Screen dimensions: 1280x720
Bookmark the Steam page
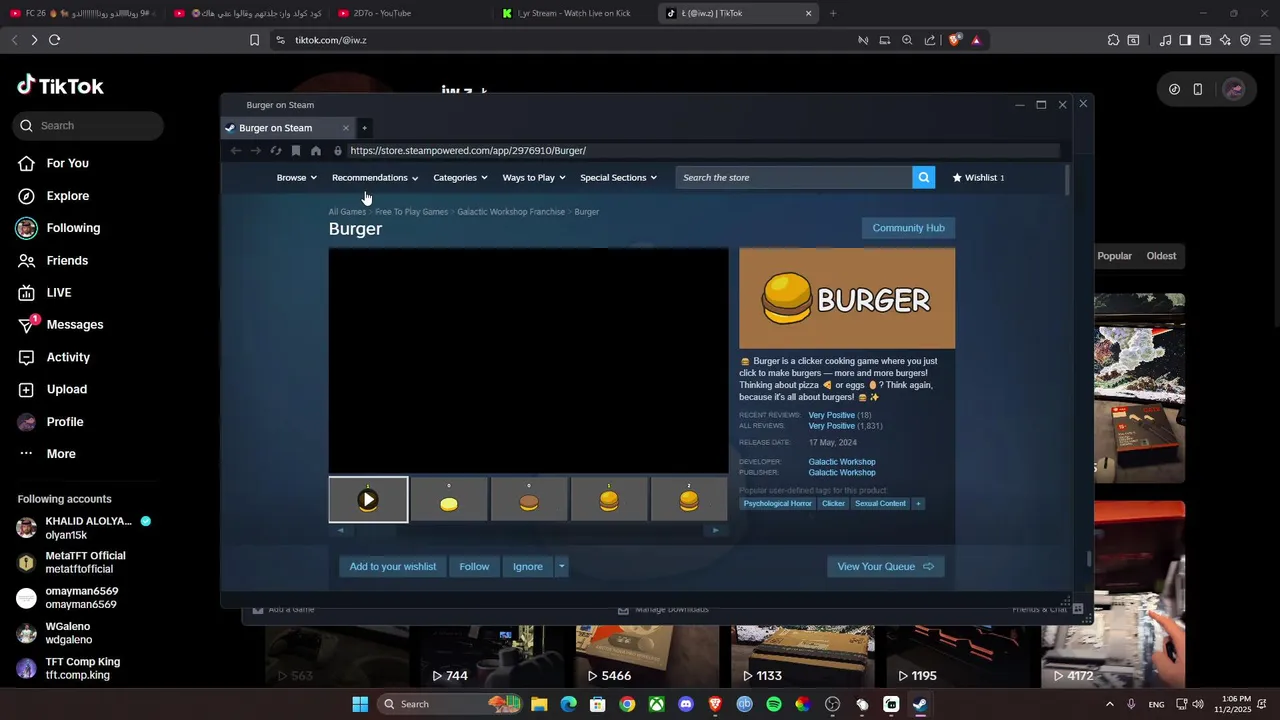click(296, 151)
